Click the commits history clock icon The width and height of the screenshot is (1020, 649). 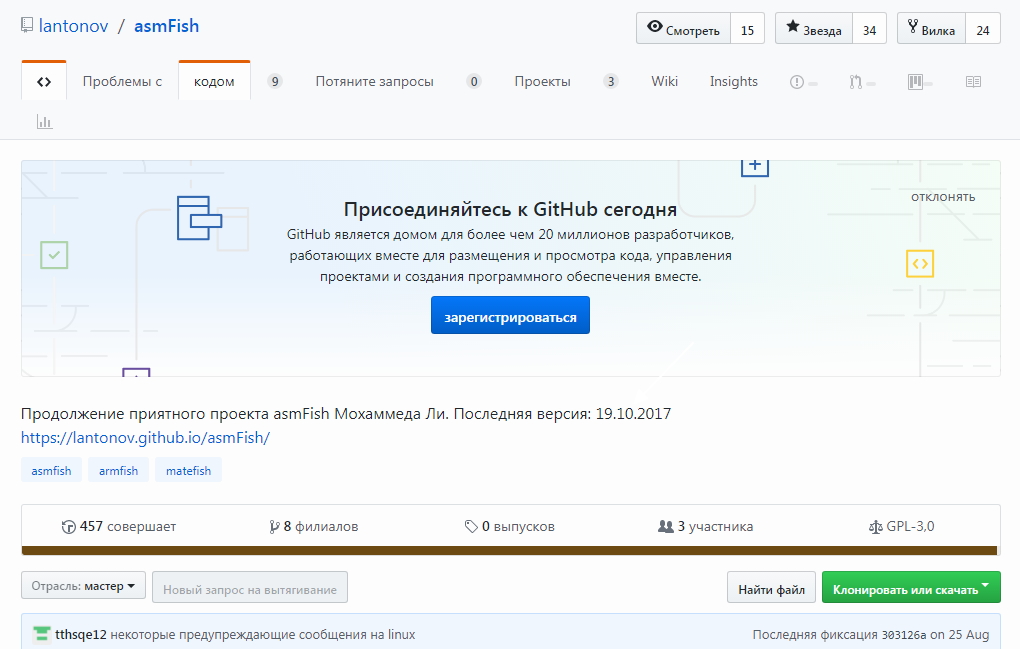click(68, 527)
